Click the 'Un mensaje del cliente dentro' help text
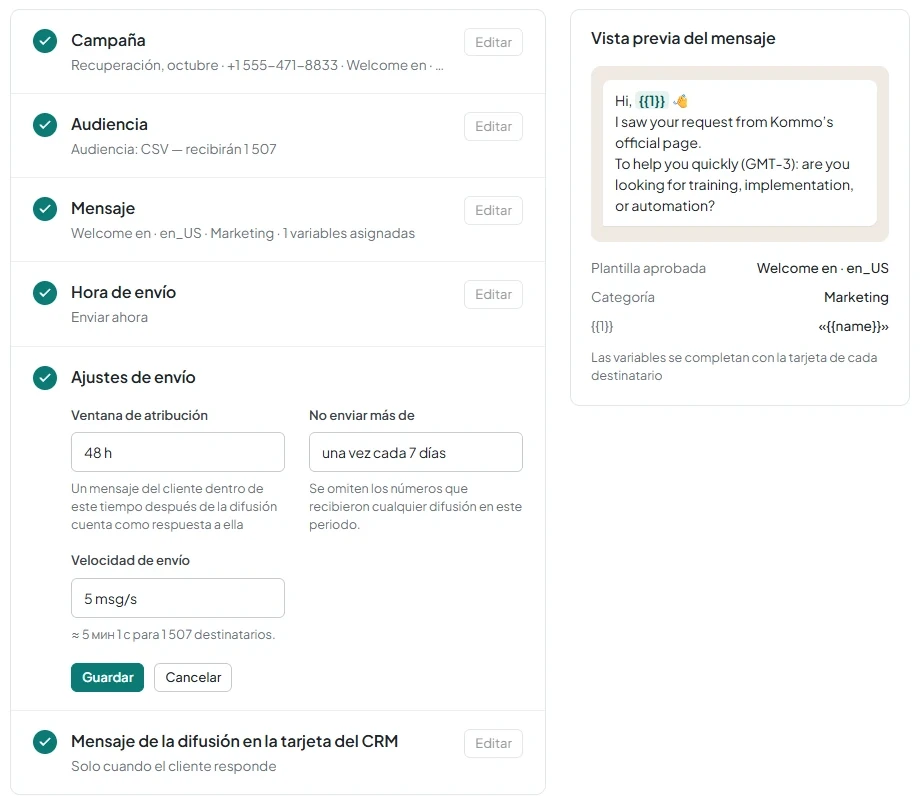The height and width of the screenshot is (796, 920). point(174,506)
